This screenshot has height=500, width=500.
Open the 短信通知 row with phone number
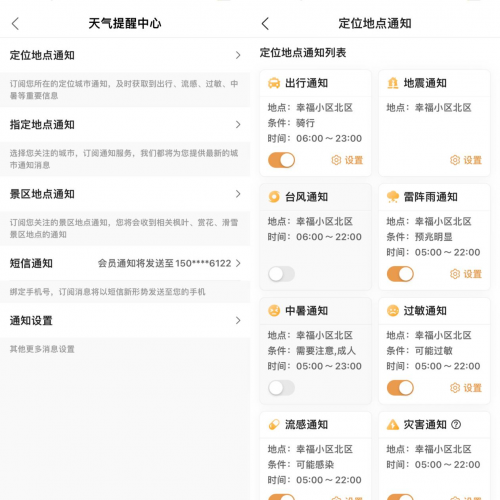point(125,263)
